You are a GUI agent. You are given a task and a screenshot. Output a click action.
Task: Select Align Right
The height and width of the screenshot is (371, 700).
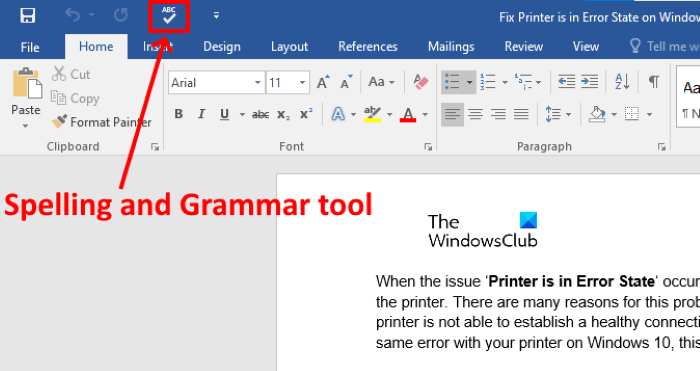coord(498,114)
